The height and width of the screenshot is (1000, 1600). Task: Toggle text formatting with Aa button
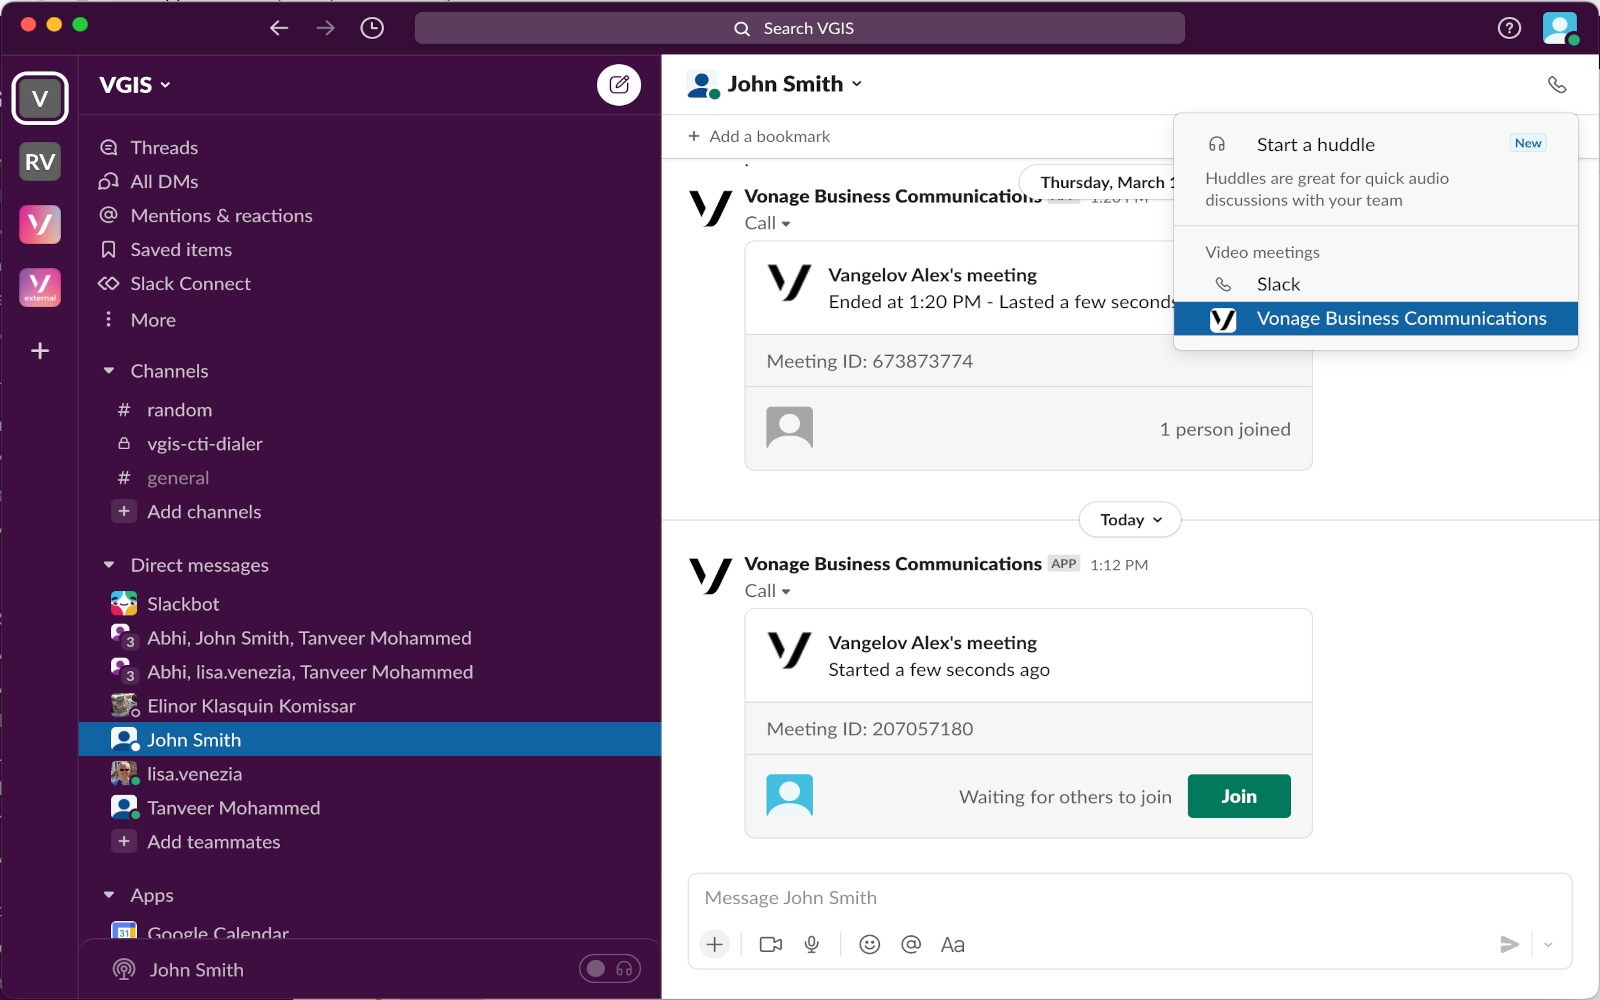pos(952,944)
